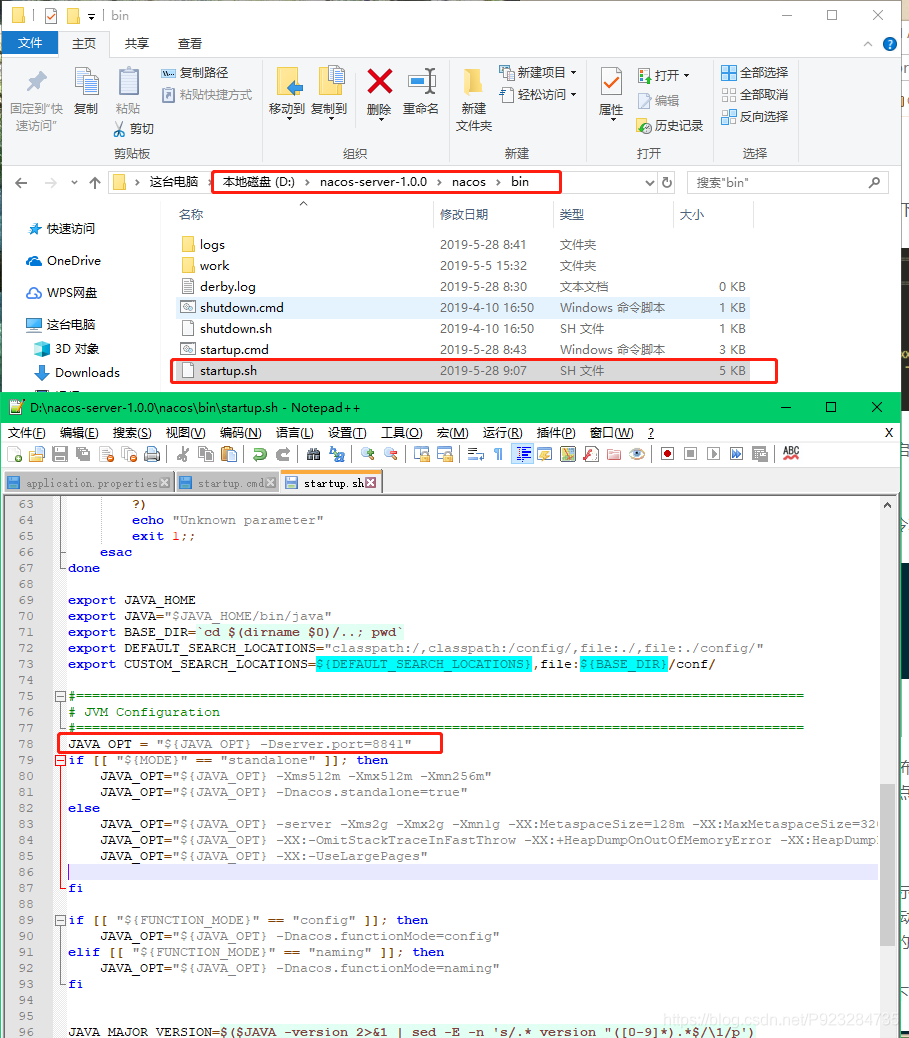Screen dimensions: 909x1038
Task: Open the 编码(N) menu in Notepad++
Action: (240, 433)
